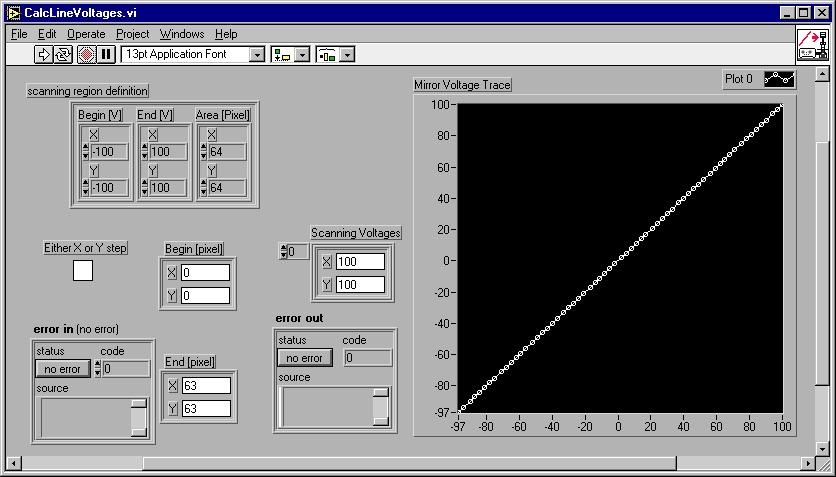Click the Begin [pixel] X input field

[205, 272]
